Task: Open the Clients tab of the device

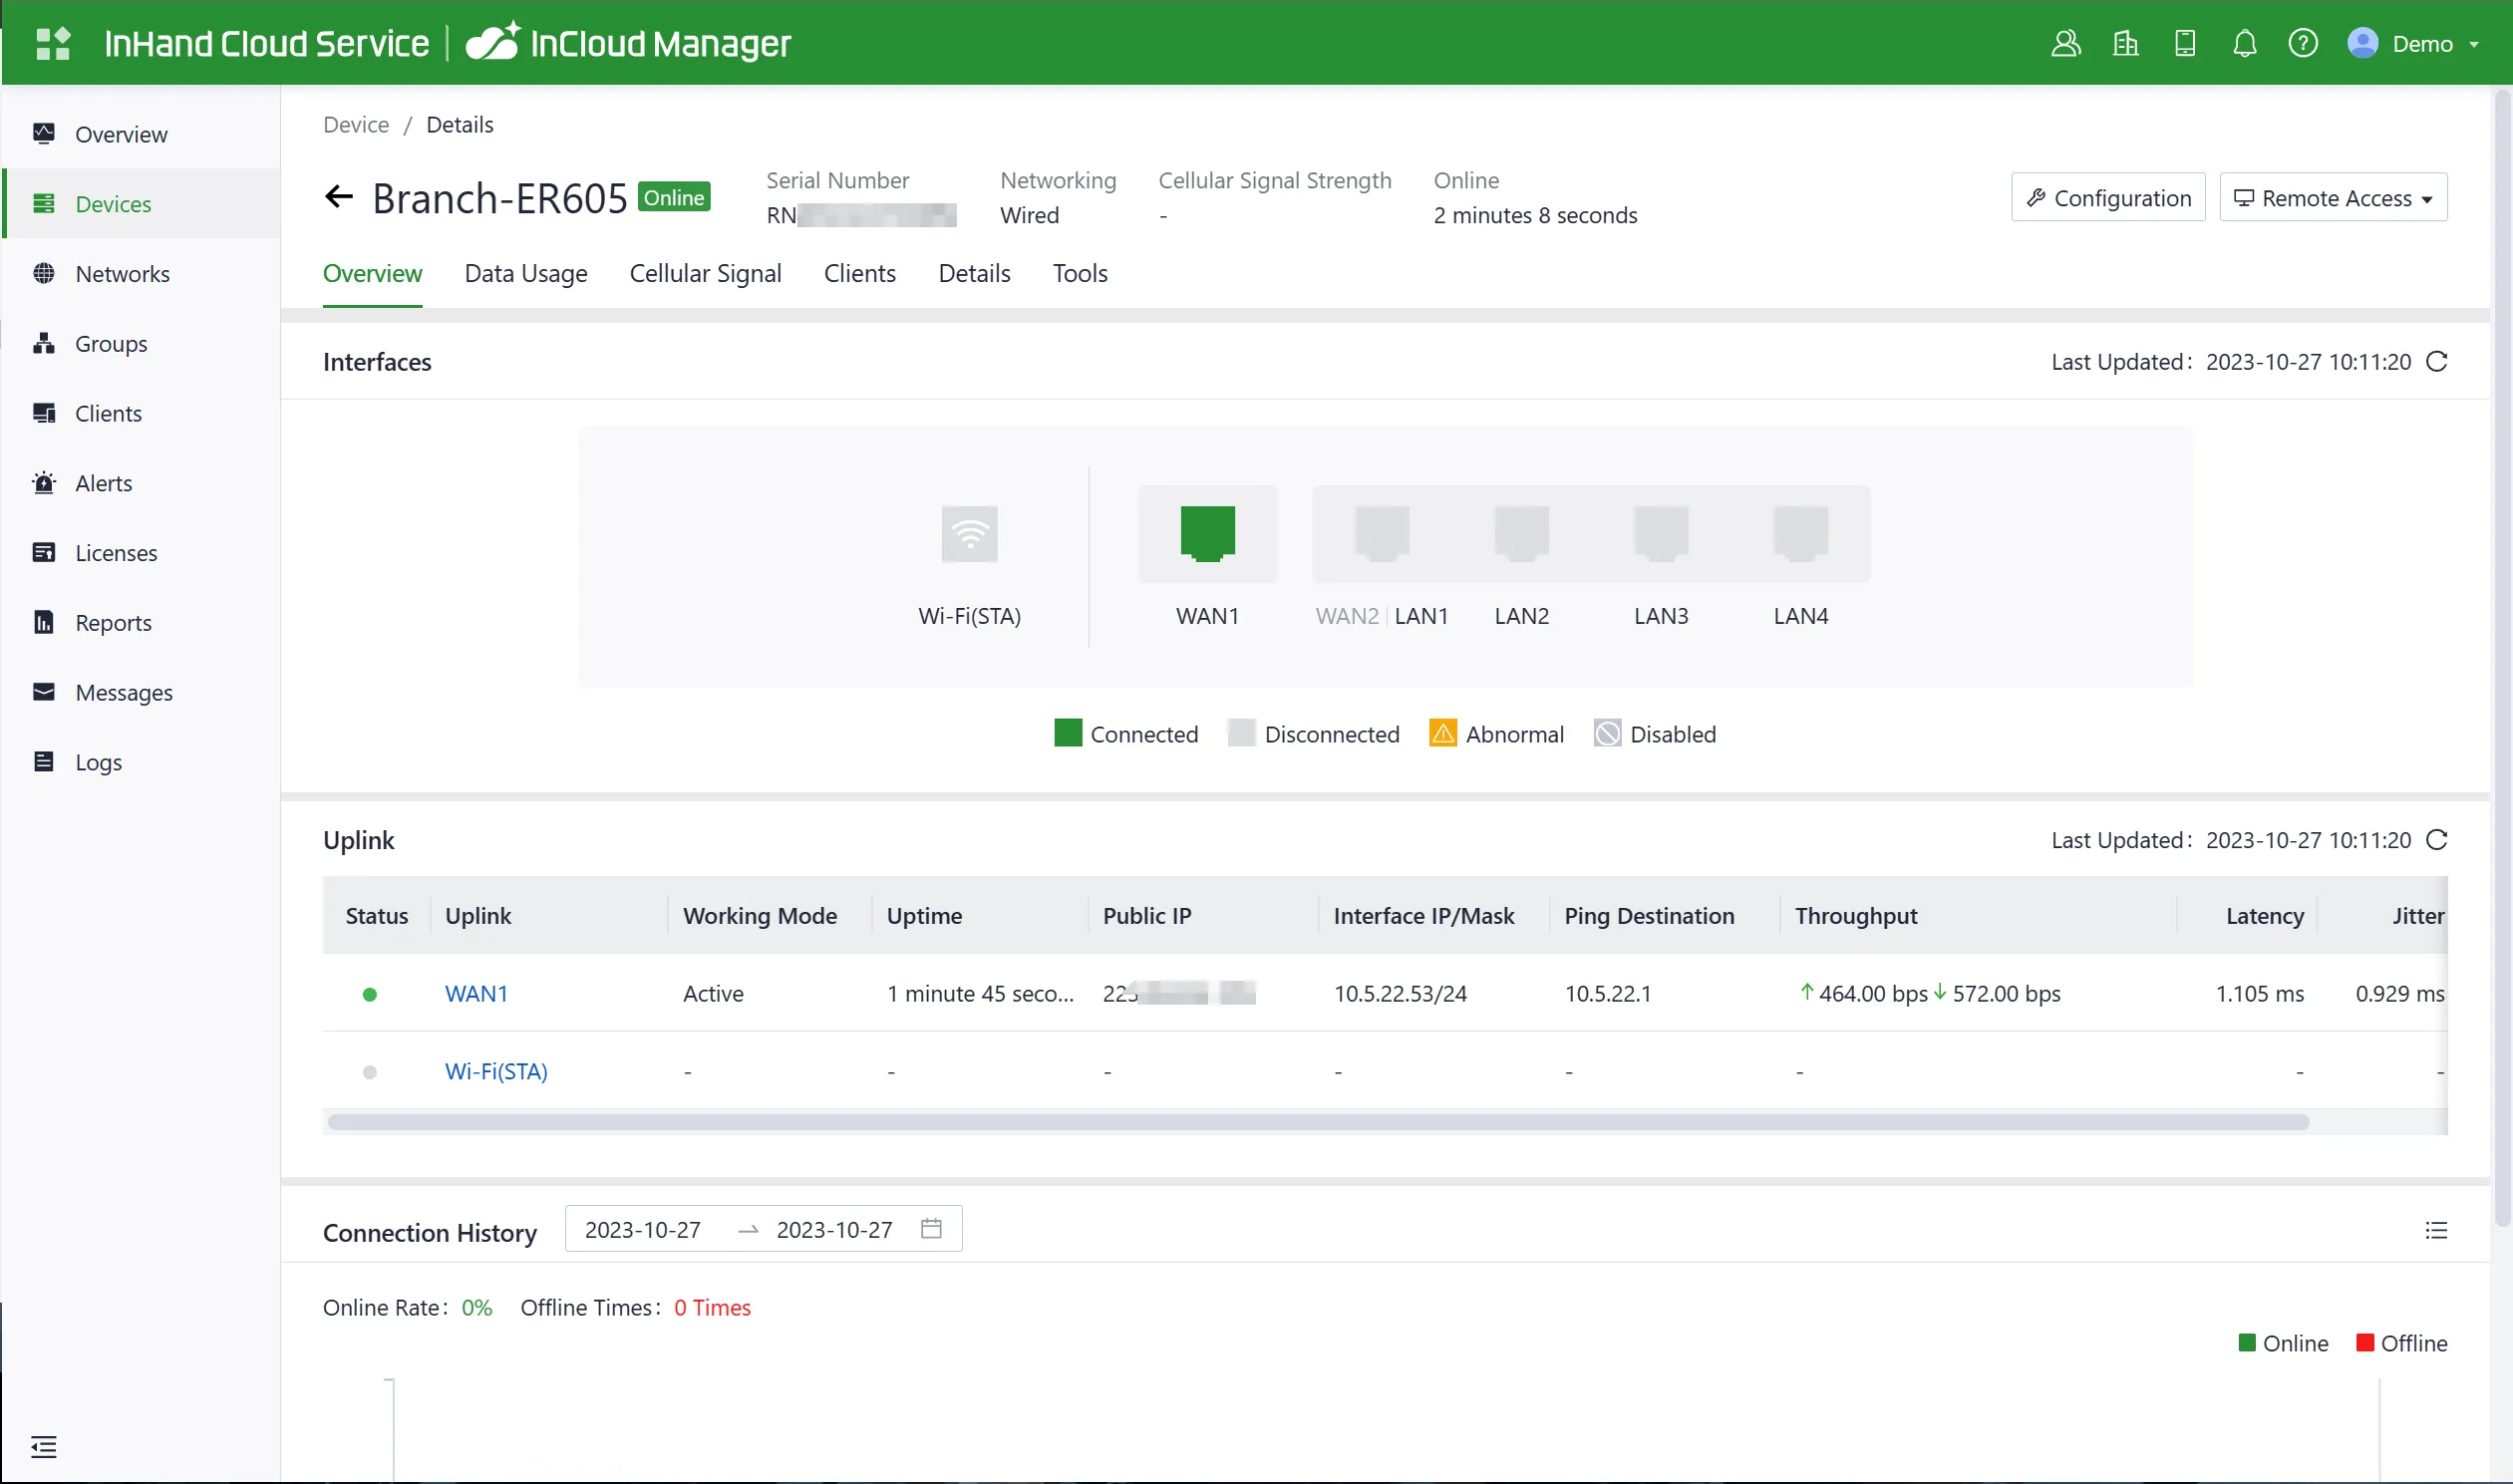Action: pos(859,273)
